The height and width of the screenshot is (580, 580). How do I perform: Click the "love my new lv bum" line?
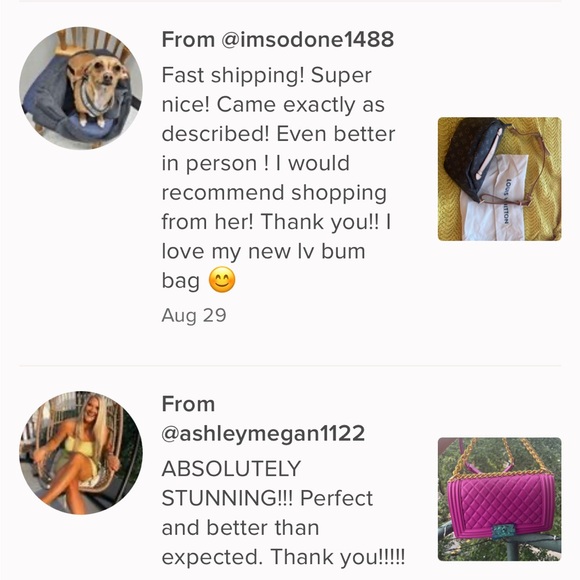tap(263, 252)
